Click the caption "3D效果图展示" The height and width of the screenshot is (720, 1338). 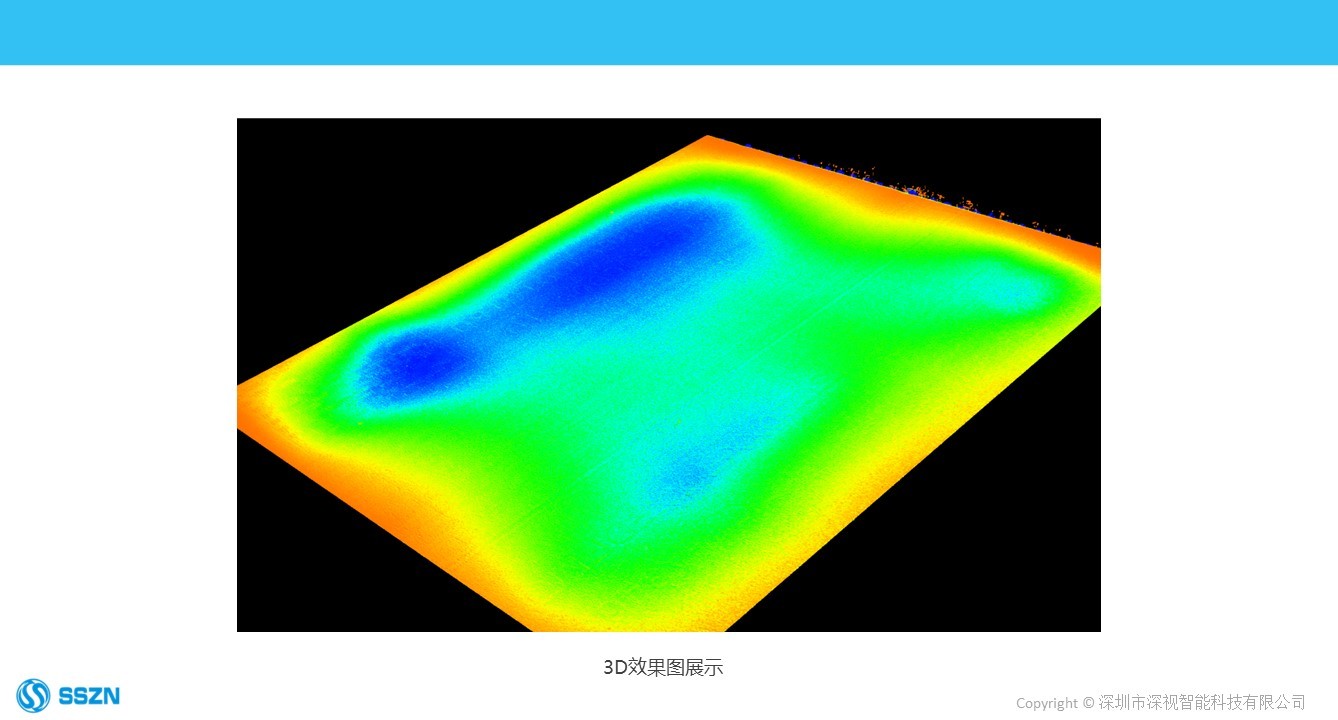pos(663,667)
